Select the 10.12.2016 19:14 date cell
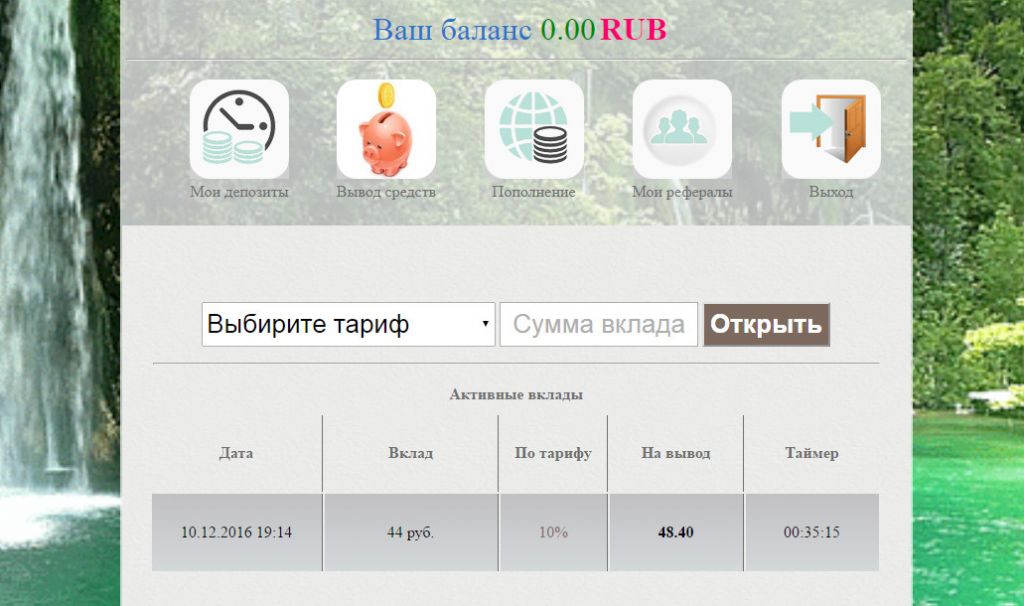1024x606 pixels. [236, 532]
